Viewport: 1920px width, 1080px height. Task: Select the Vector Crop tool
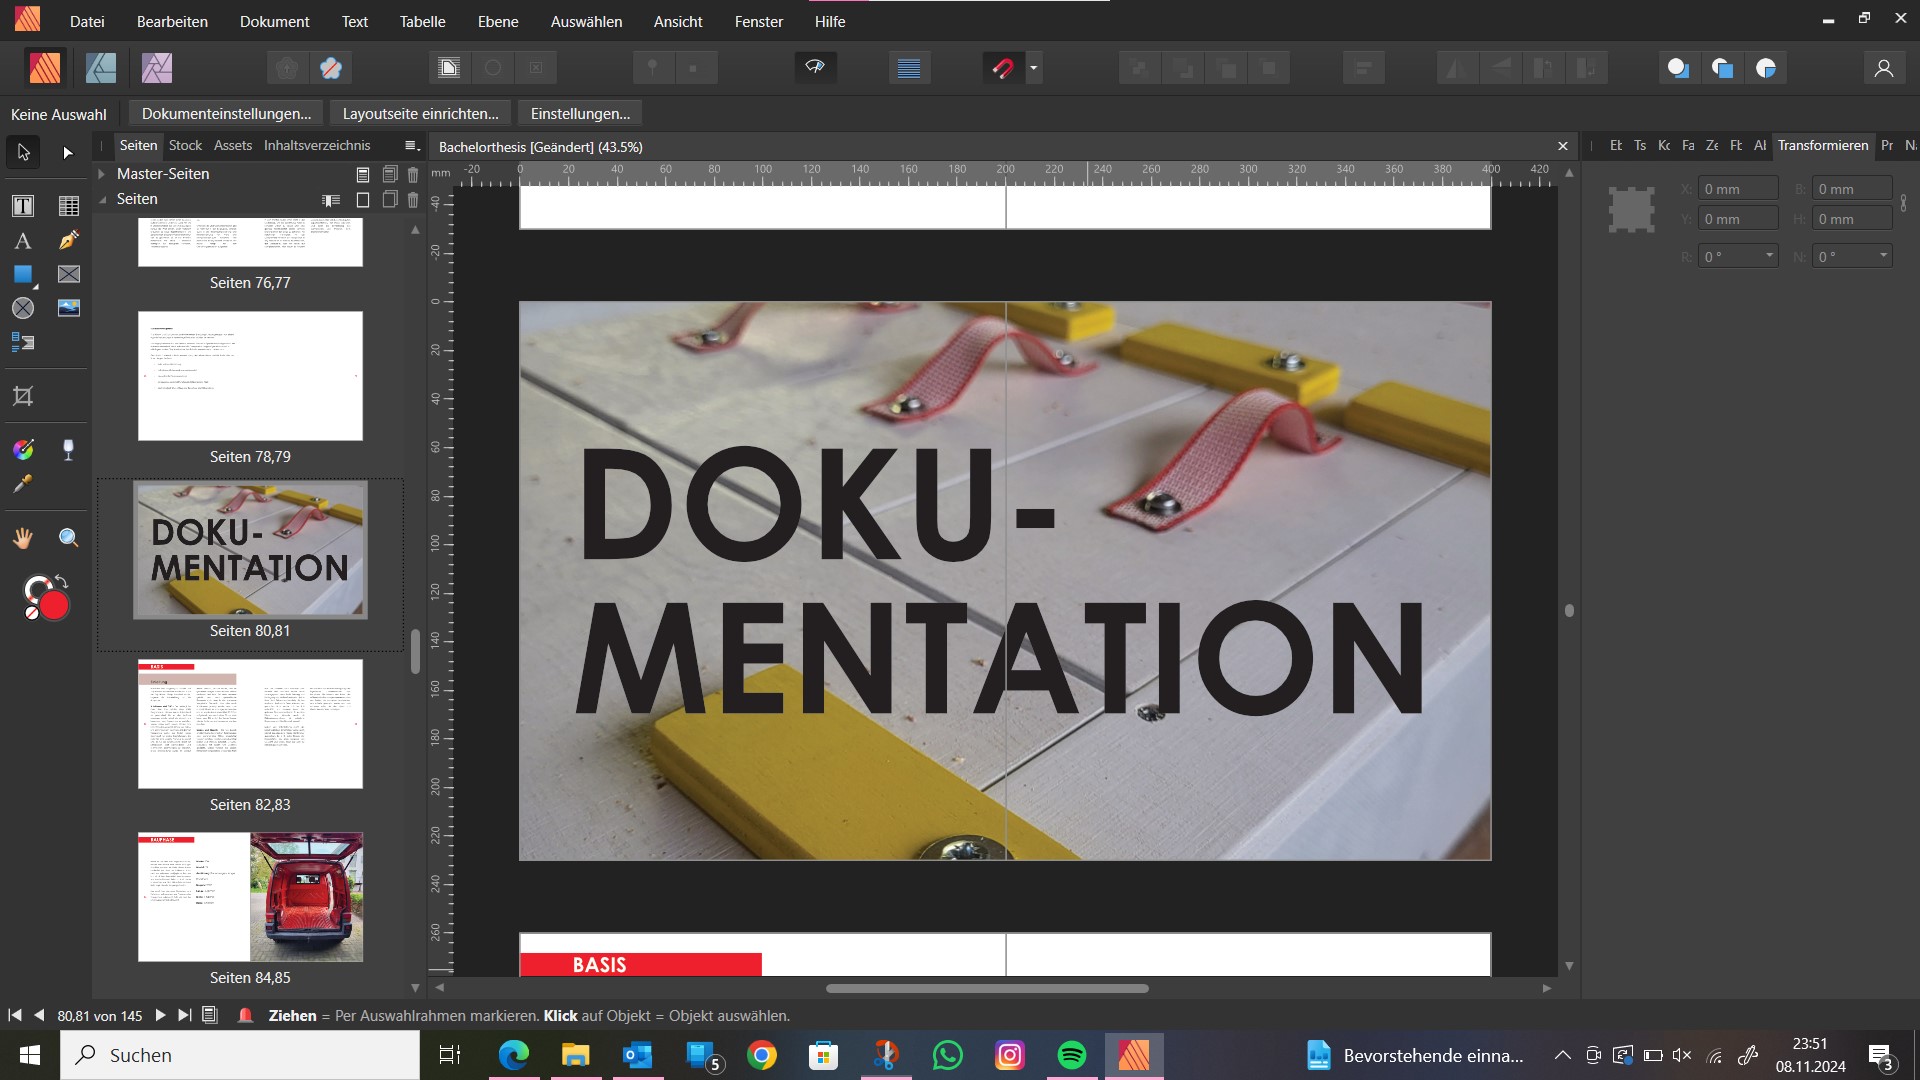(x=23, y=396)
